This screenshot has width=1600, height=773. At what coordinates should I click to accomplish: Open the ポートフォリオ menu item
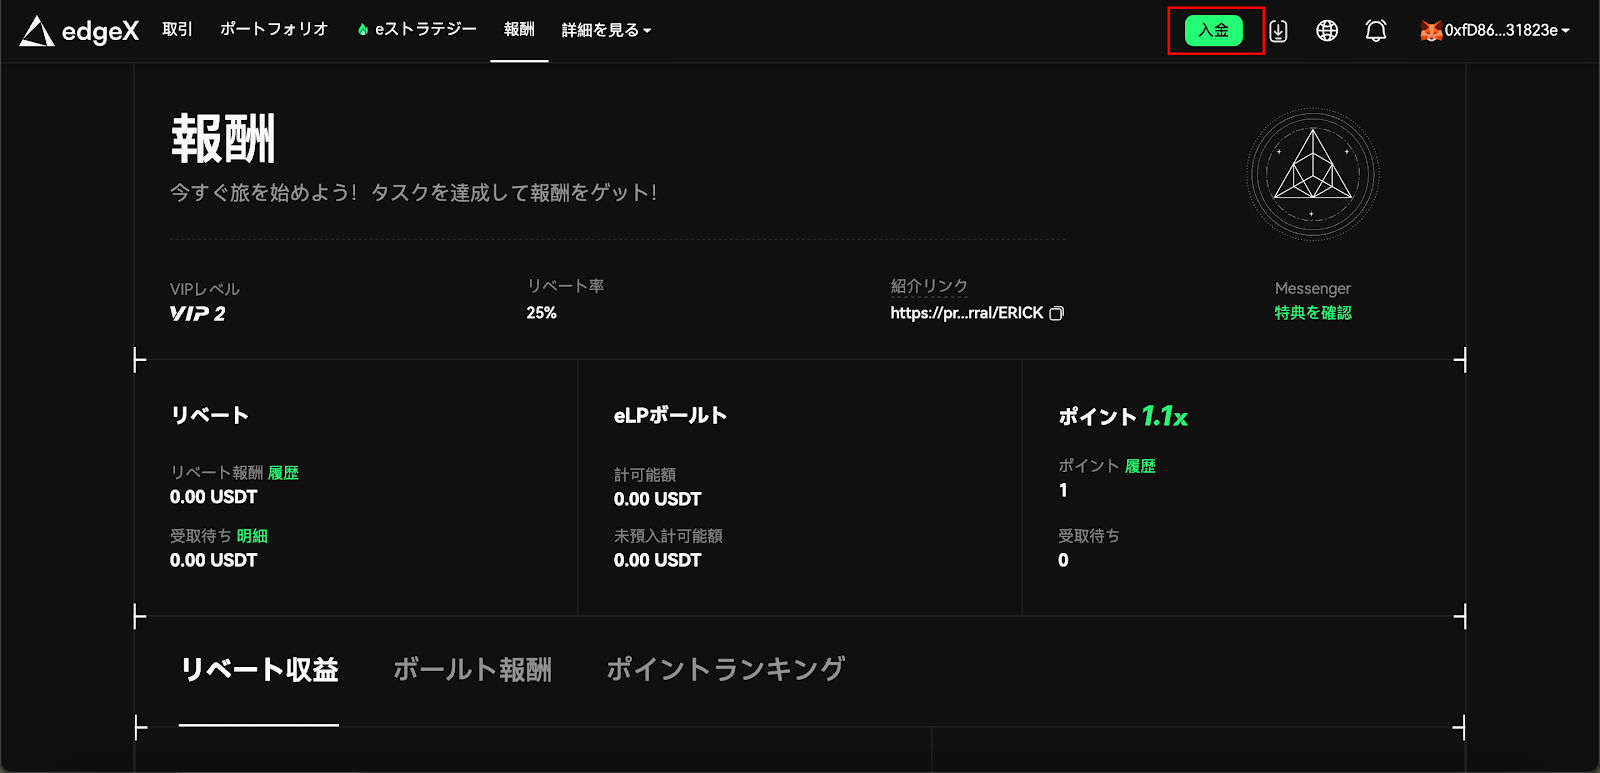274,29
